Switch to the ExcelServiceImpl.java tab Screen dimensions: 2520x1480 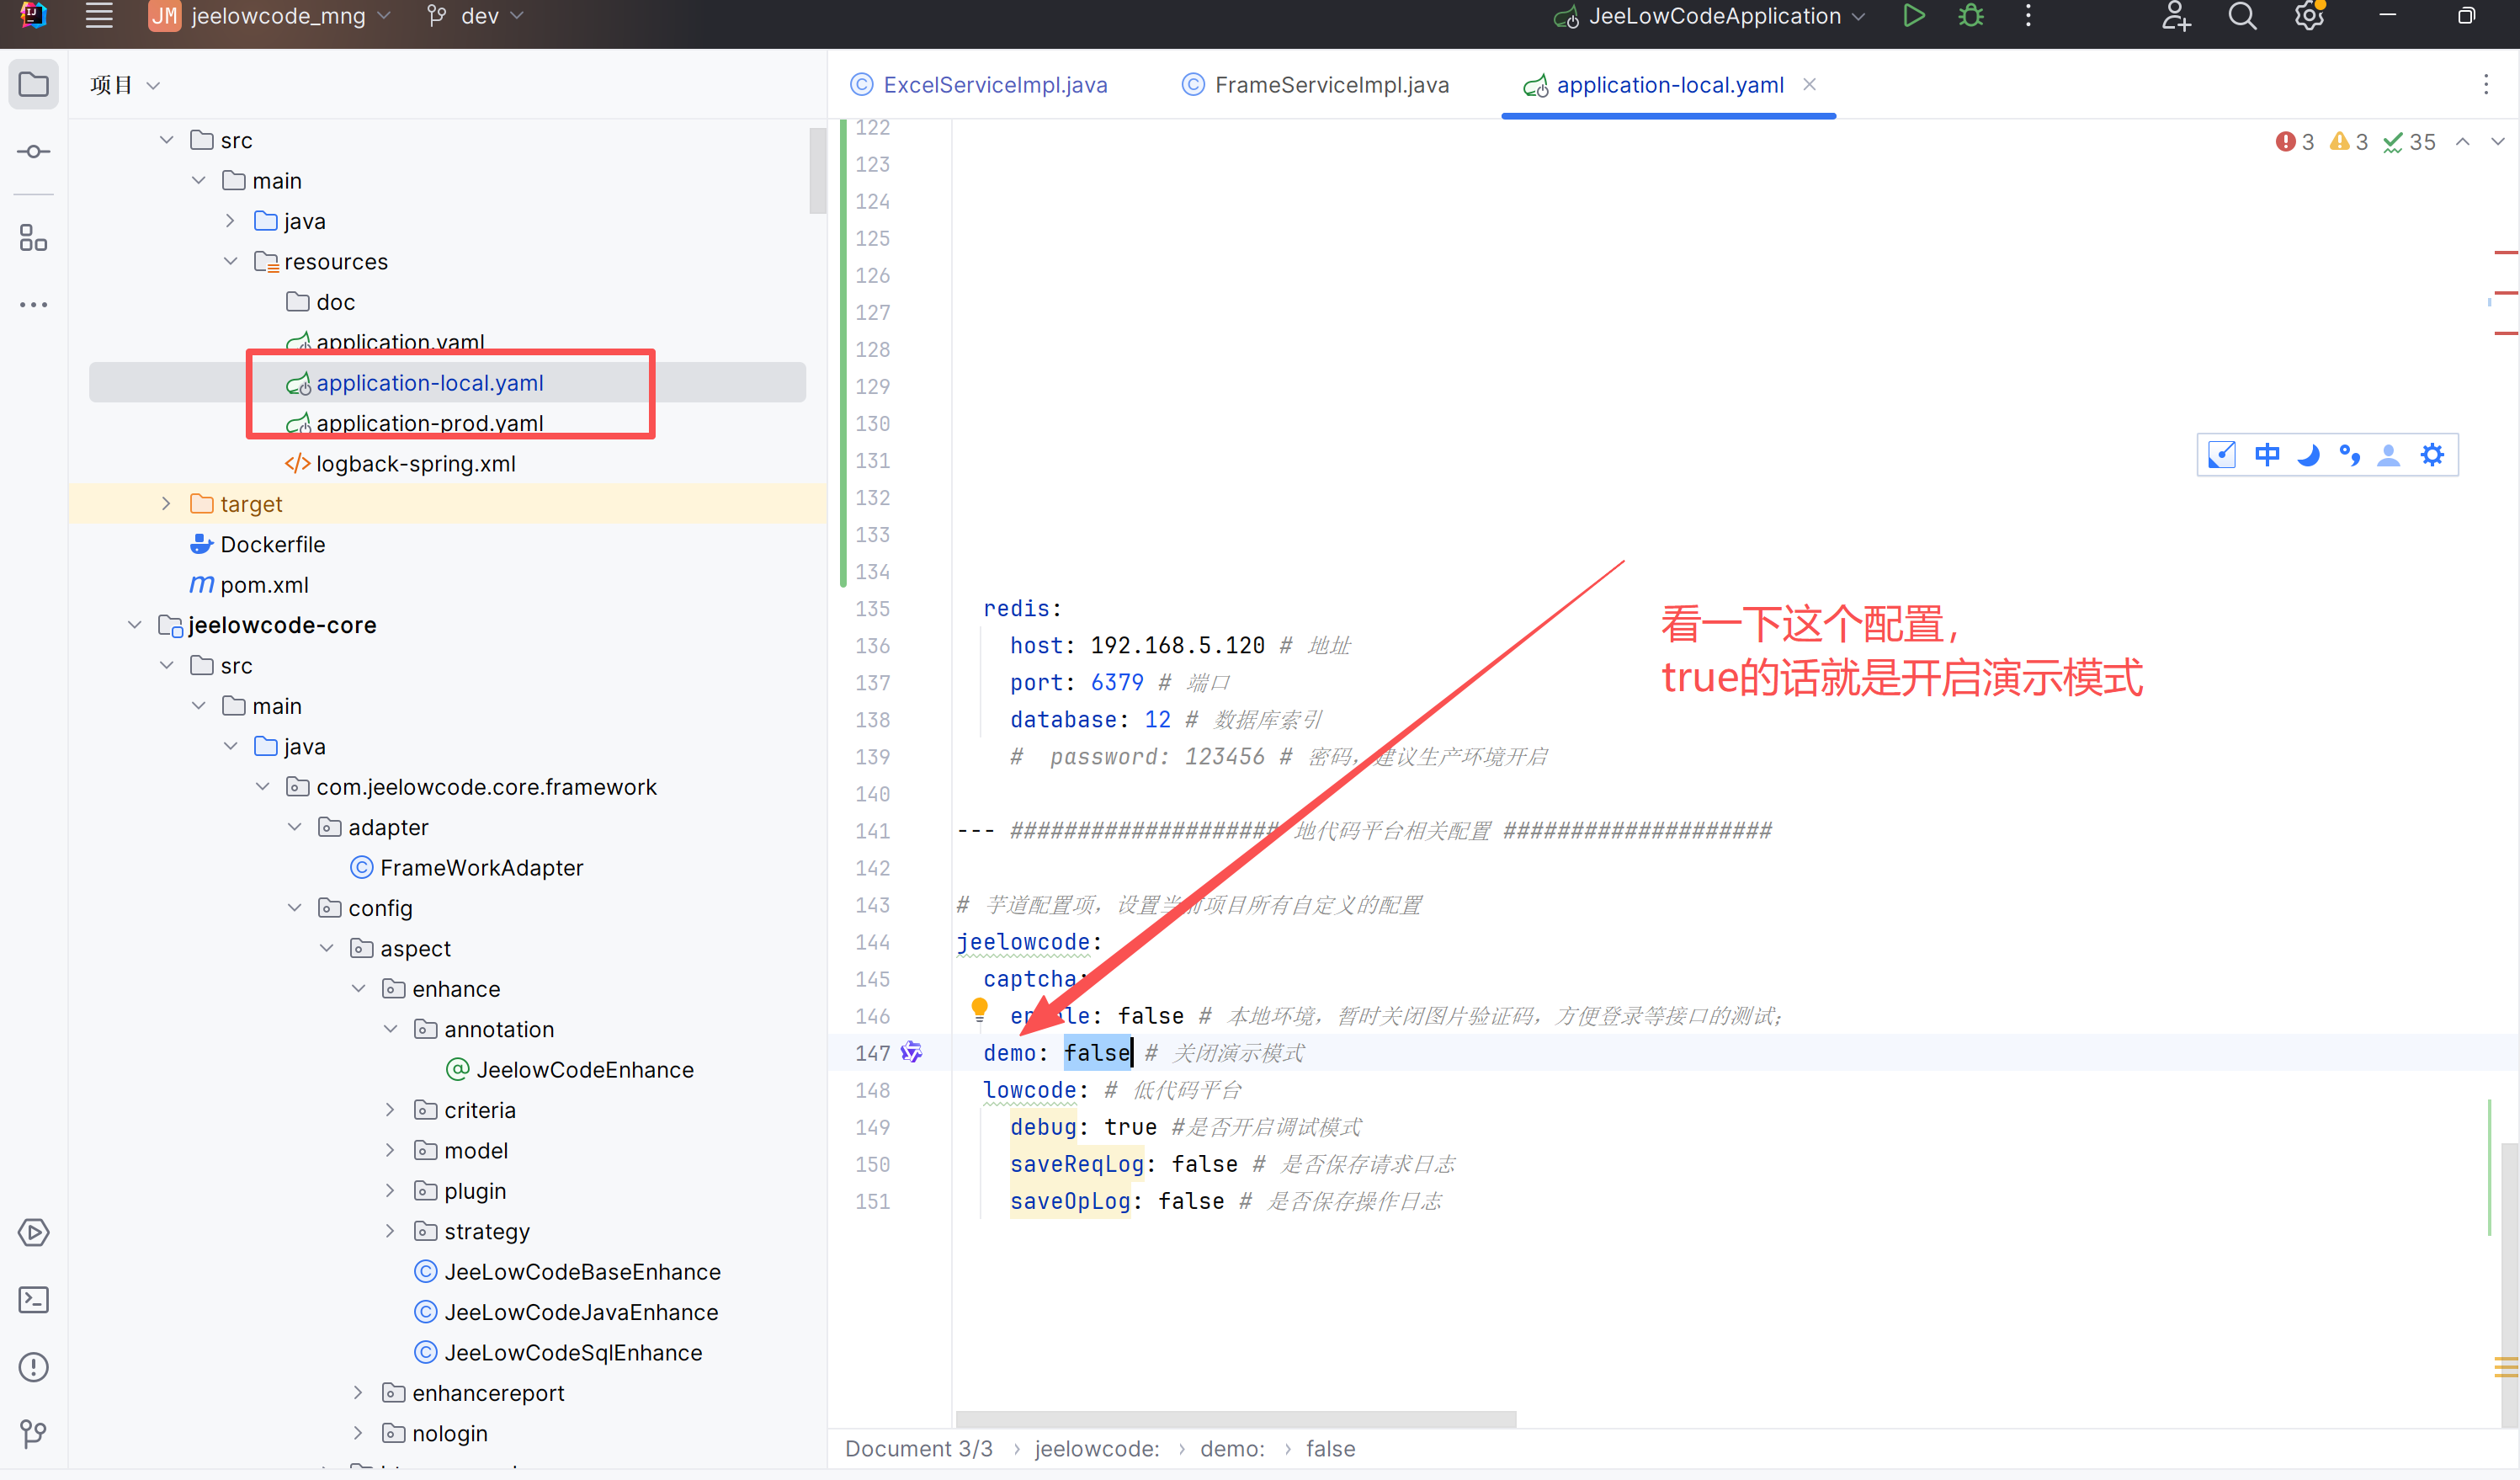994,85
